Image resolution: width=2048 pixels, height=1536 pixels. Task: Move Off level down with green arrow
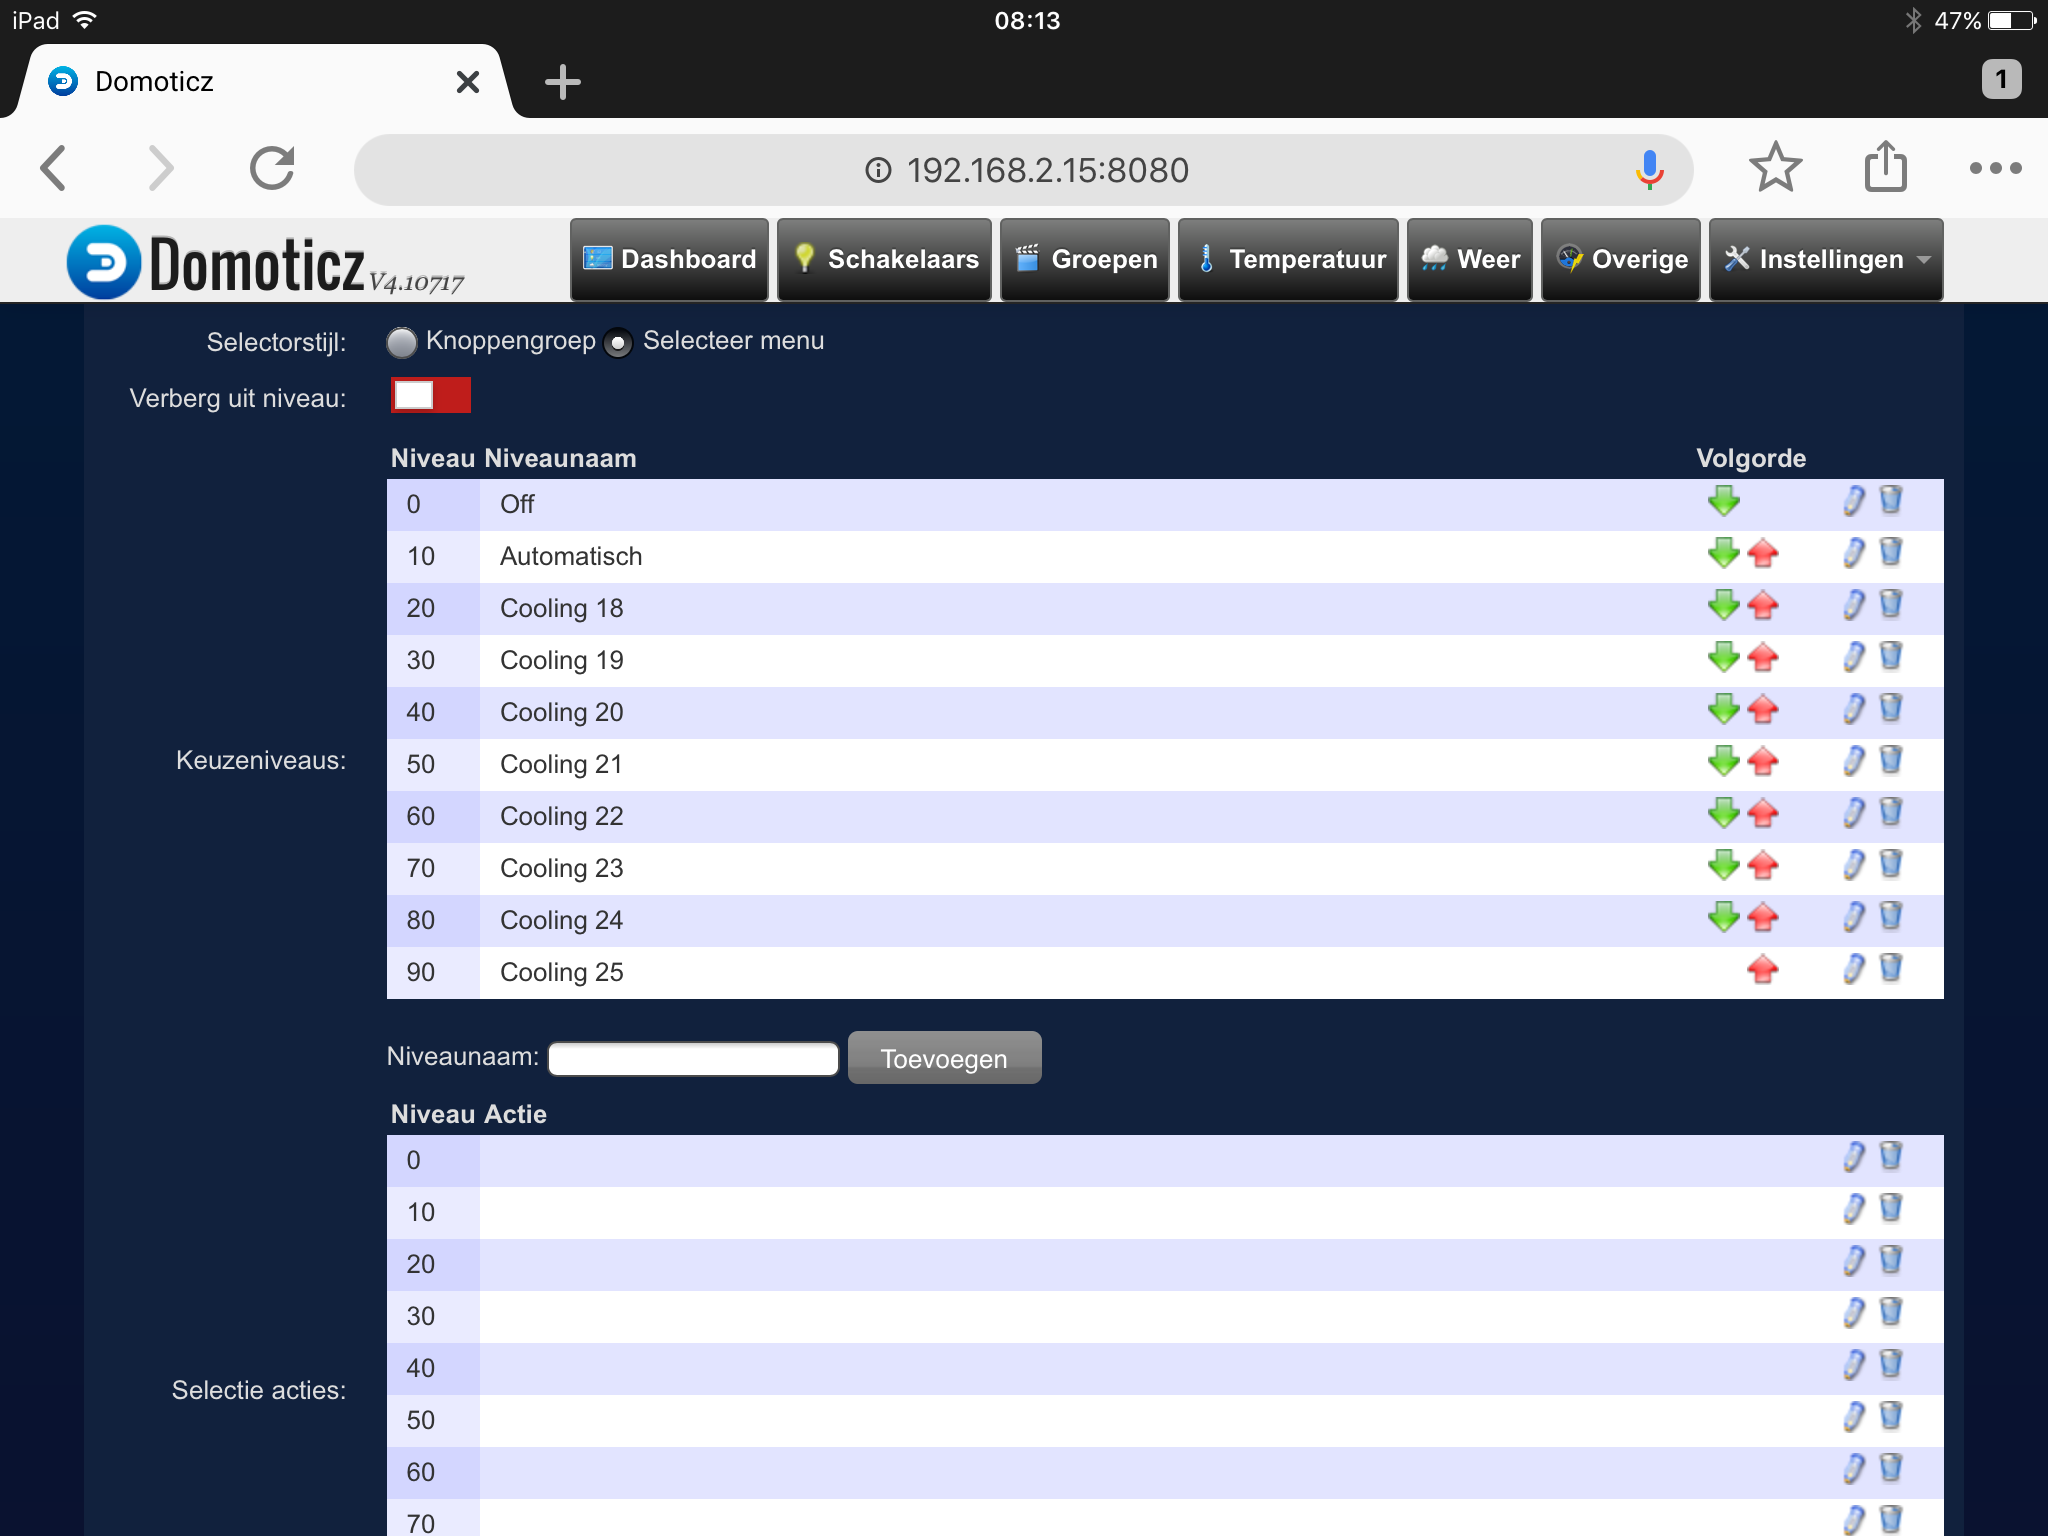coord(1723,501)
